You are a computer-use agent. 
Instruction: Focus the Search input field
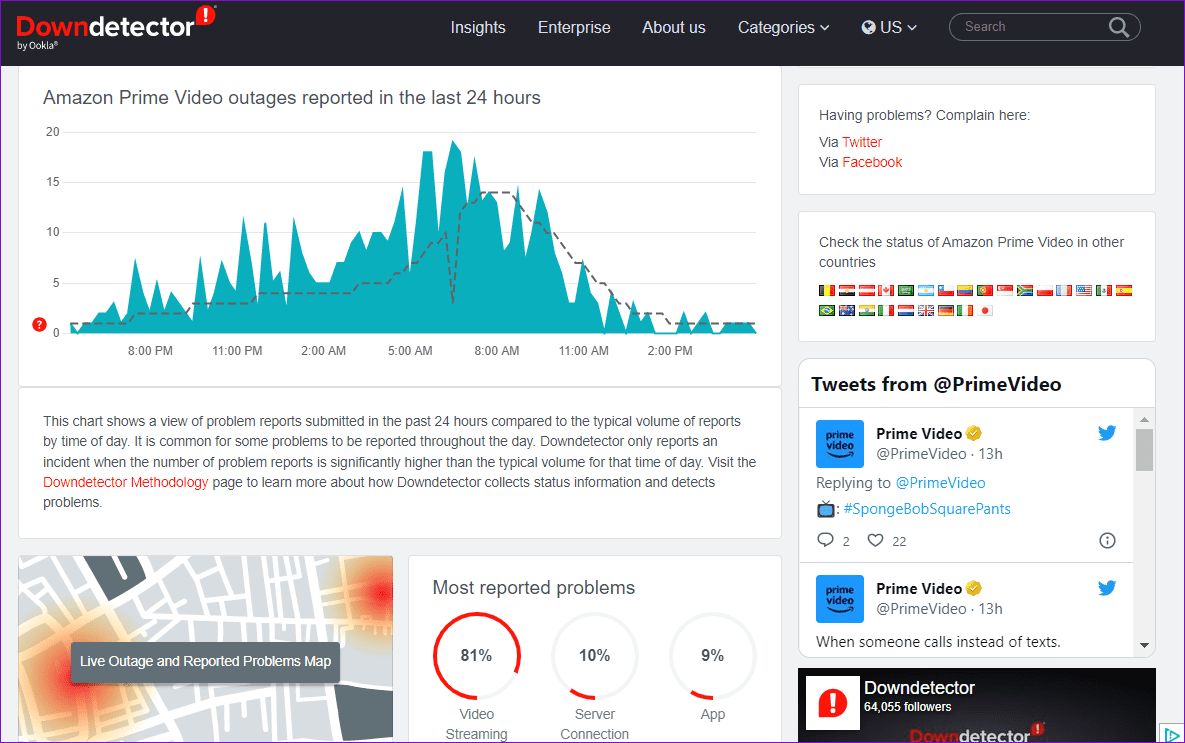point(1032,27)
